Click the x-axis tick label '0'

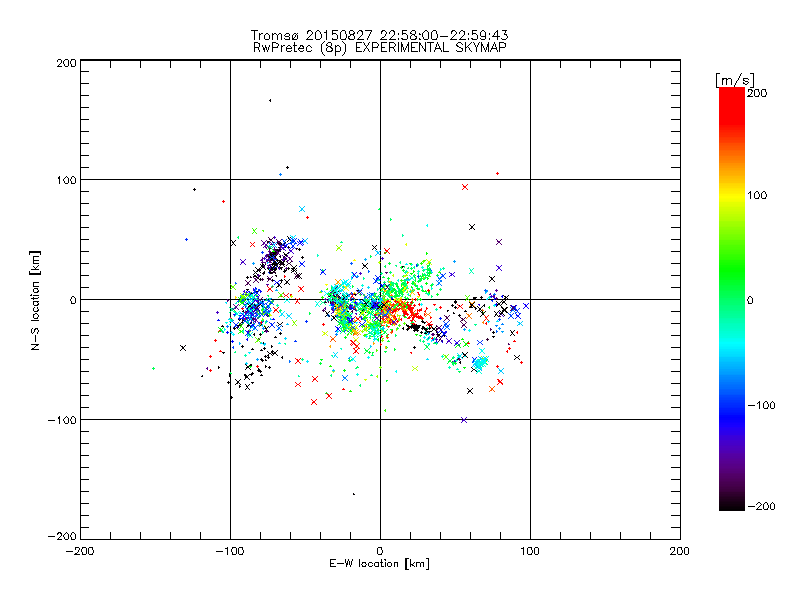pyautogui.click(x=380, y=551)
